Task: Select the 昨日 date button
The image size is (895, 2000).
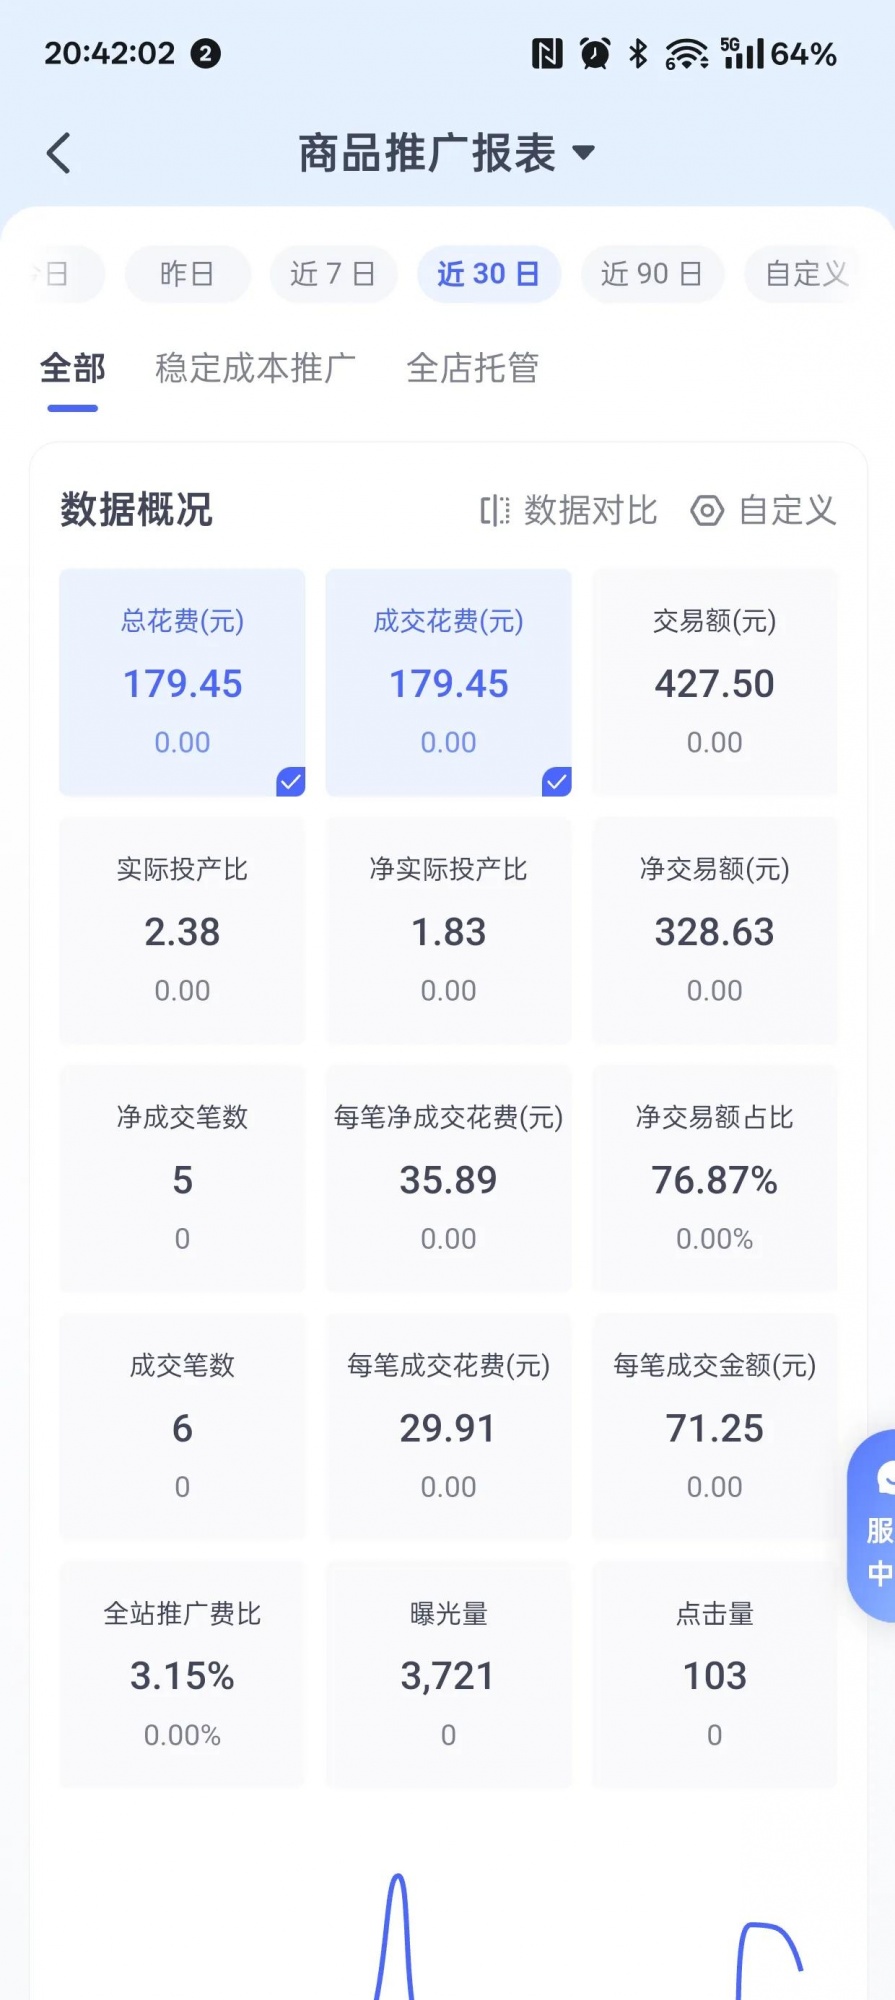Action: click(x=187, y=274)
